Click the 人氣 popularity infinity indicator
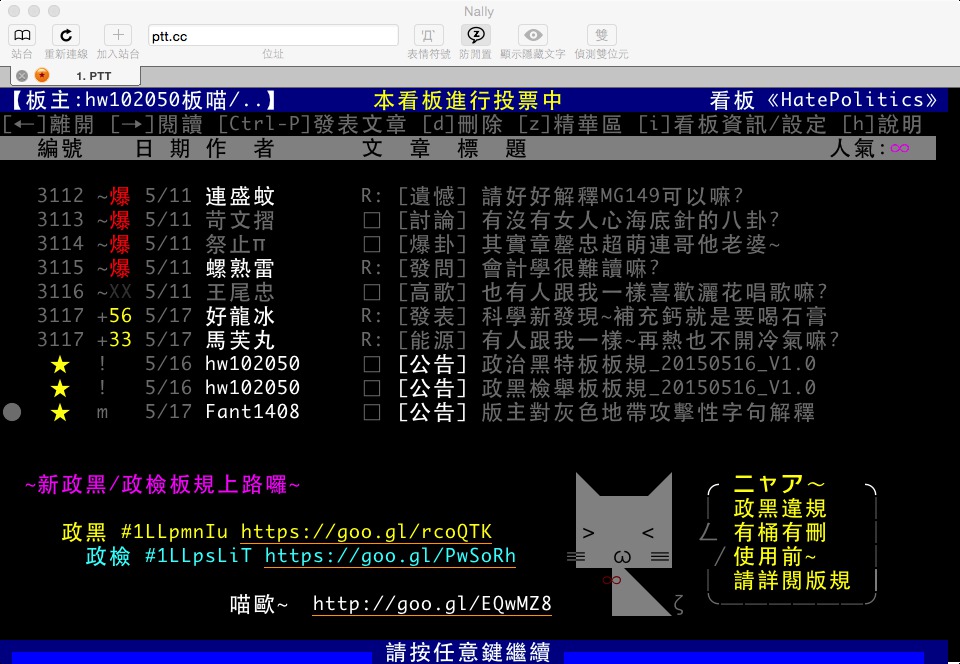Screen dimensions: 960x664 (869, 148)
